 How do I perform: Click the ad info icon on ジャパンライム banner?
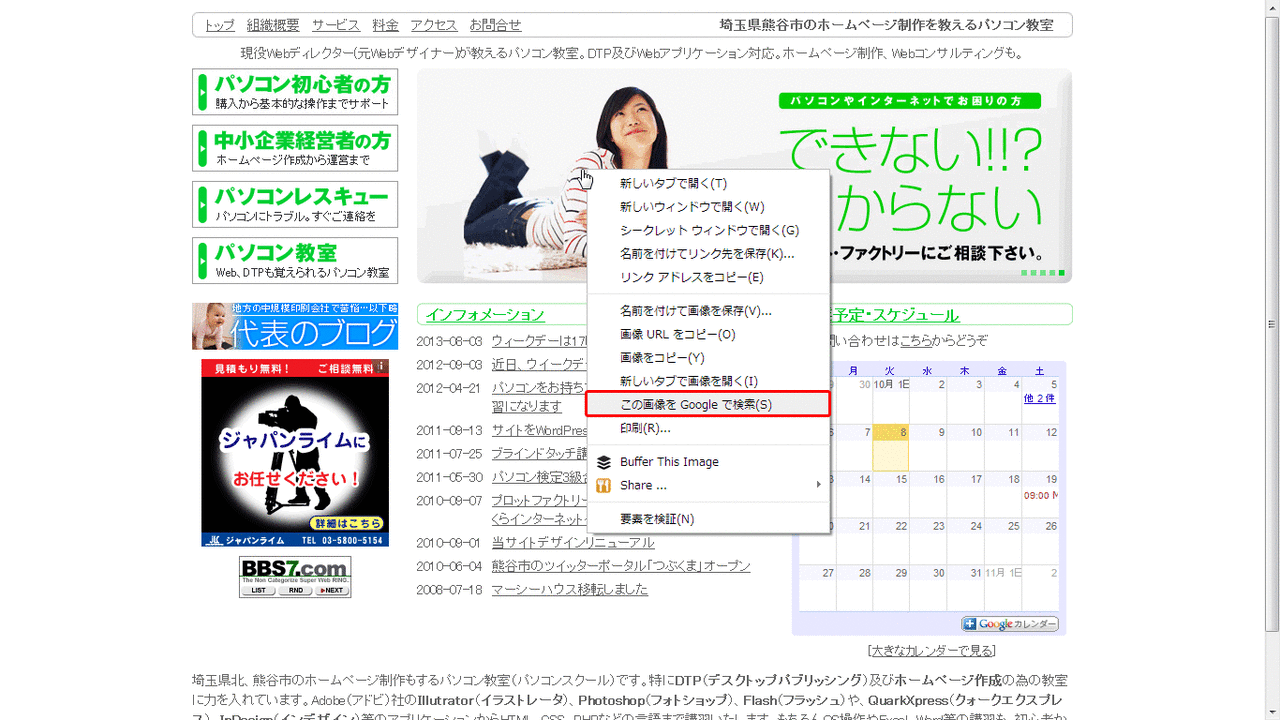(381, 367)
